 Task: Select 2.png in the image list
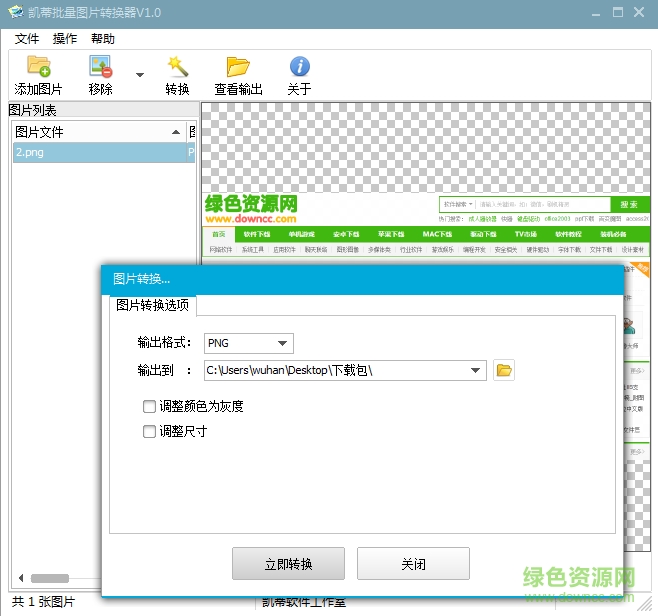30,153
